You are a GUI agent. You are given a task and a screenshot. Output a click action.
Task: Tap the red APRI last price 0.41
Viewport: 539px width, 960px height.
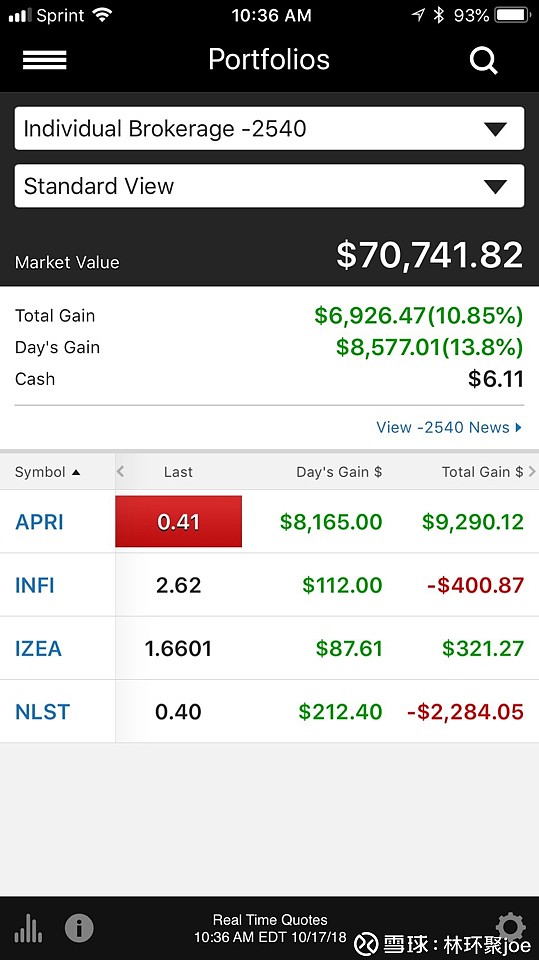click(x=178, y=522)
